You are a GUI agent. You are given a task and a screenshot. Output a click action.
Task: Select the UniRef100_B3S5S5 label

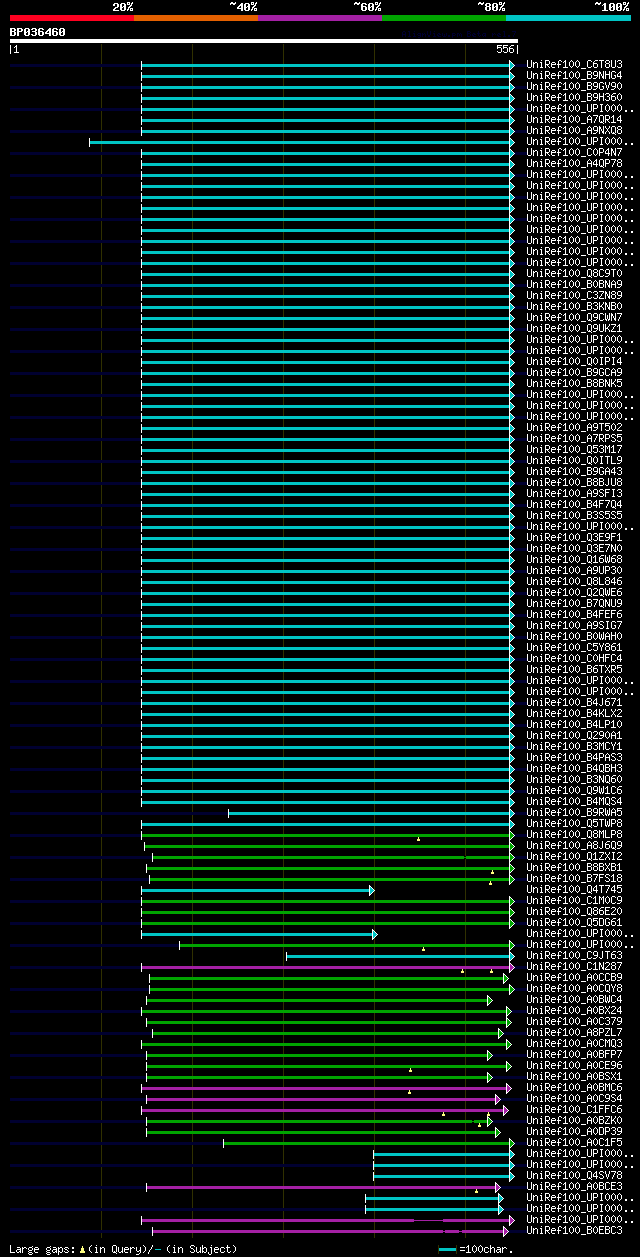[574, 515]
